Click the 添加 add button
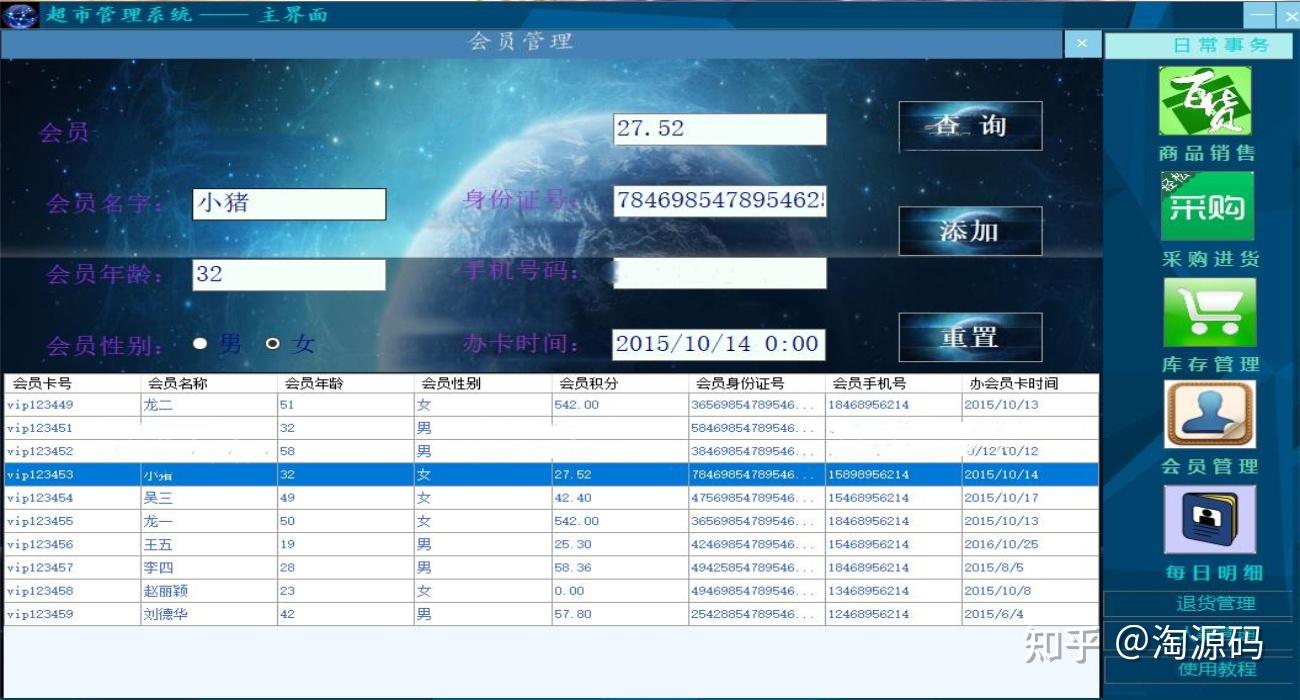Image resolution: width=1300 pixels, height=700 pixels. pos(970,231)
